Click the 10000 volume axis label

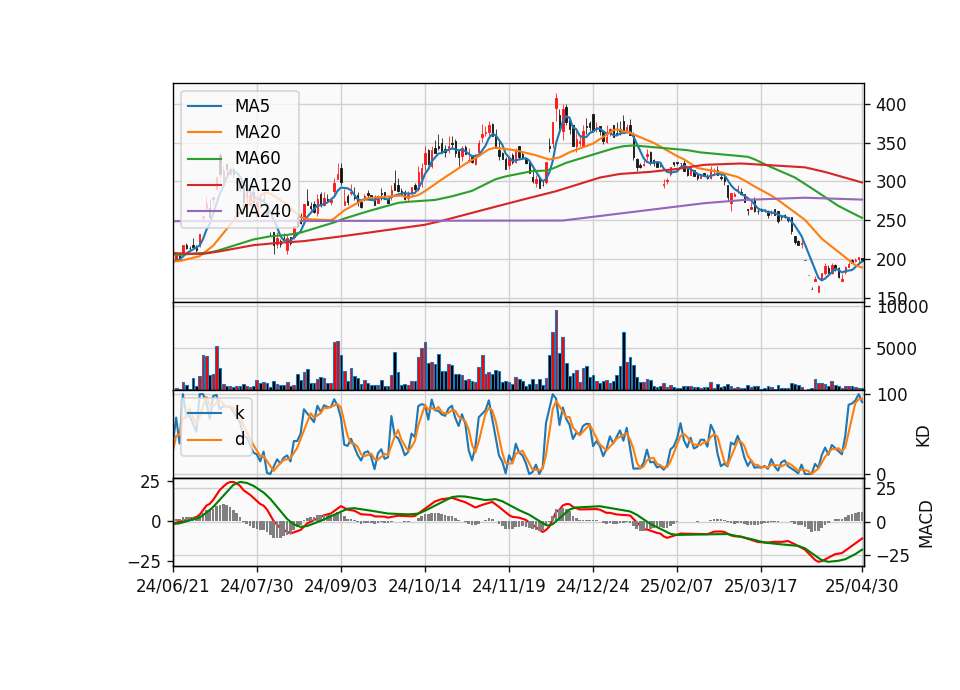coord(902,307)
